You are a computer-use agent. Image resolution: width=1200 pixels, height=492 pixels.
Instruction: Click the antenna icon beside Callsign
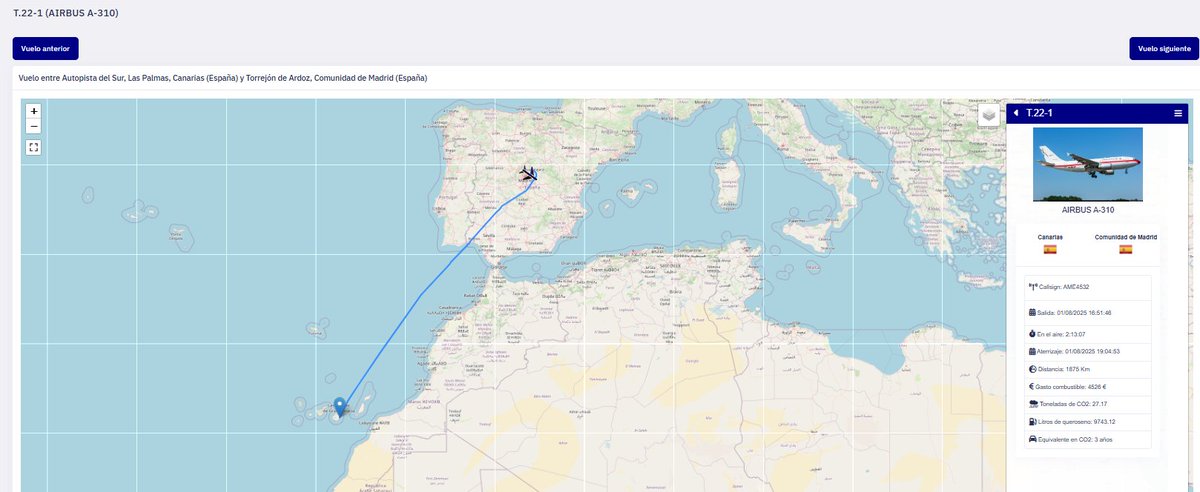1033,287
